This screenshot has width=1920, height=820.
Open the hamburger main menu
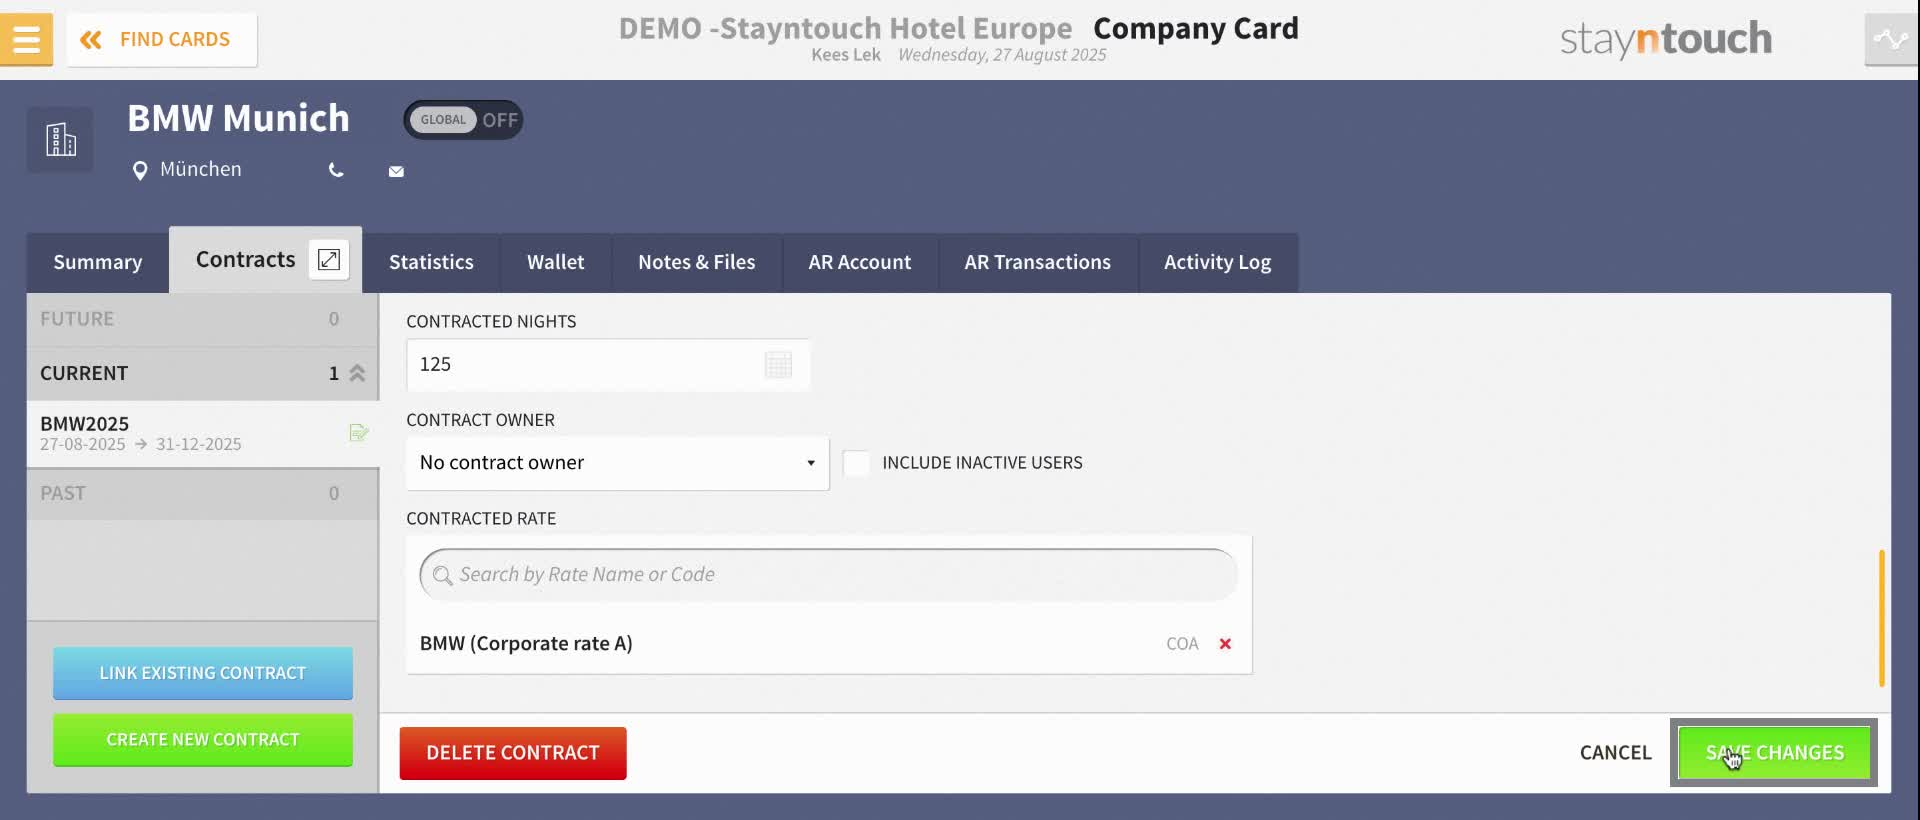point(26,39)
